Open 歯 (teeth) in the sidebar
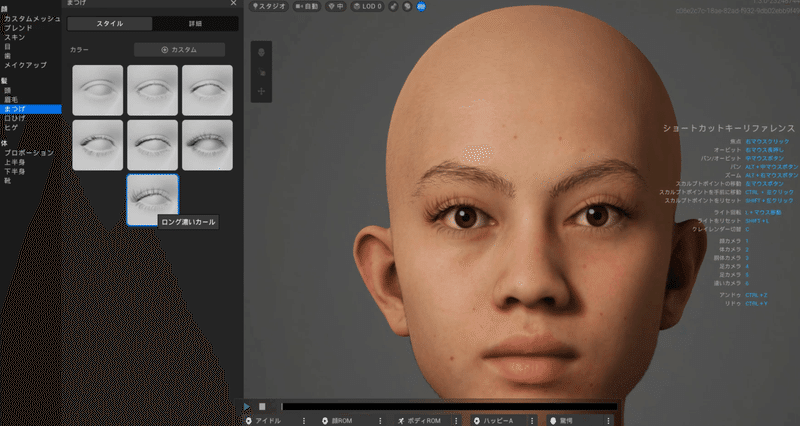Image resolution: width=800 pixels, height=426 pixels. [x=7, y=56]
